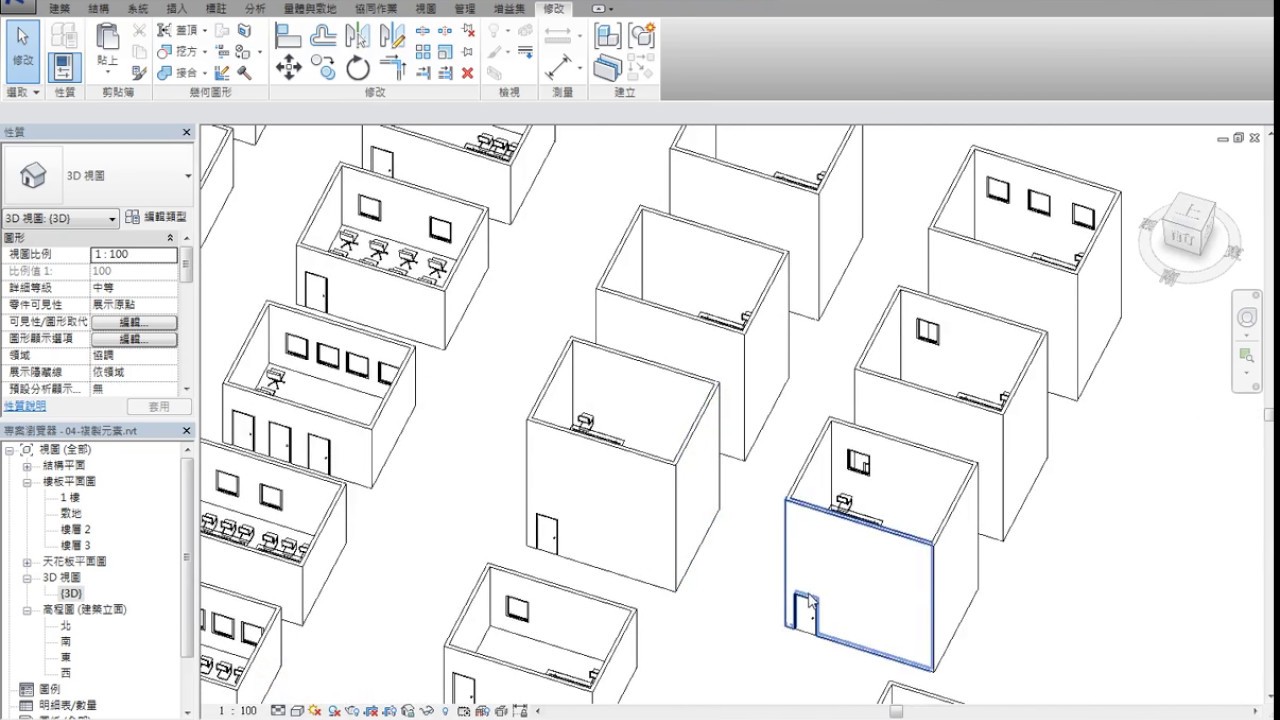Select the Scale tool
Image resolution: width=1280 pixels, height=720 pixels.
tap(444, 52)
